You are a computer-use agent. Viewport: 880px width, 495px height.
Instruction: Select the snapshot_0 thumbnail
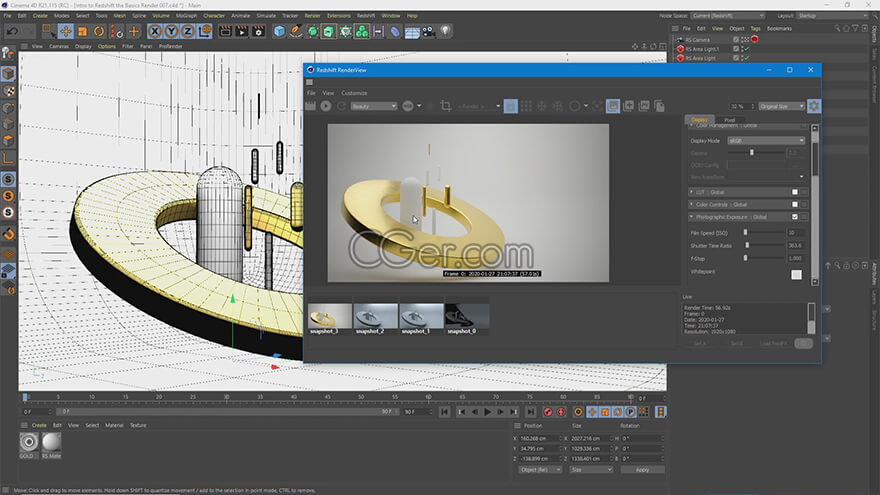[x=466, y=317]
